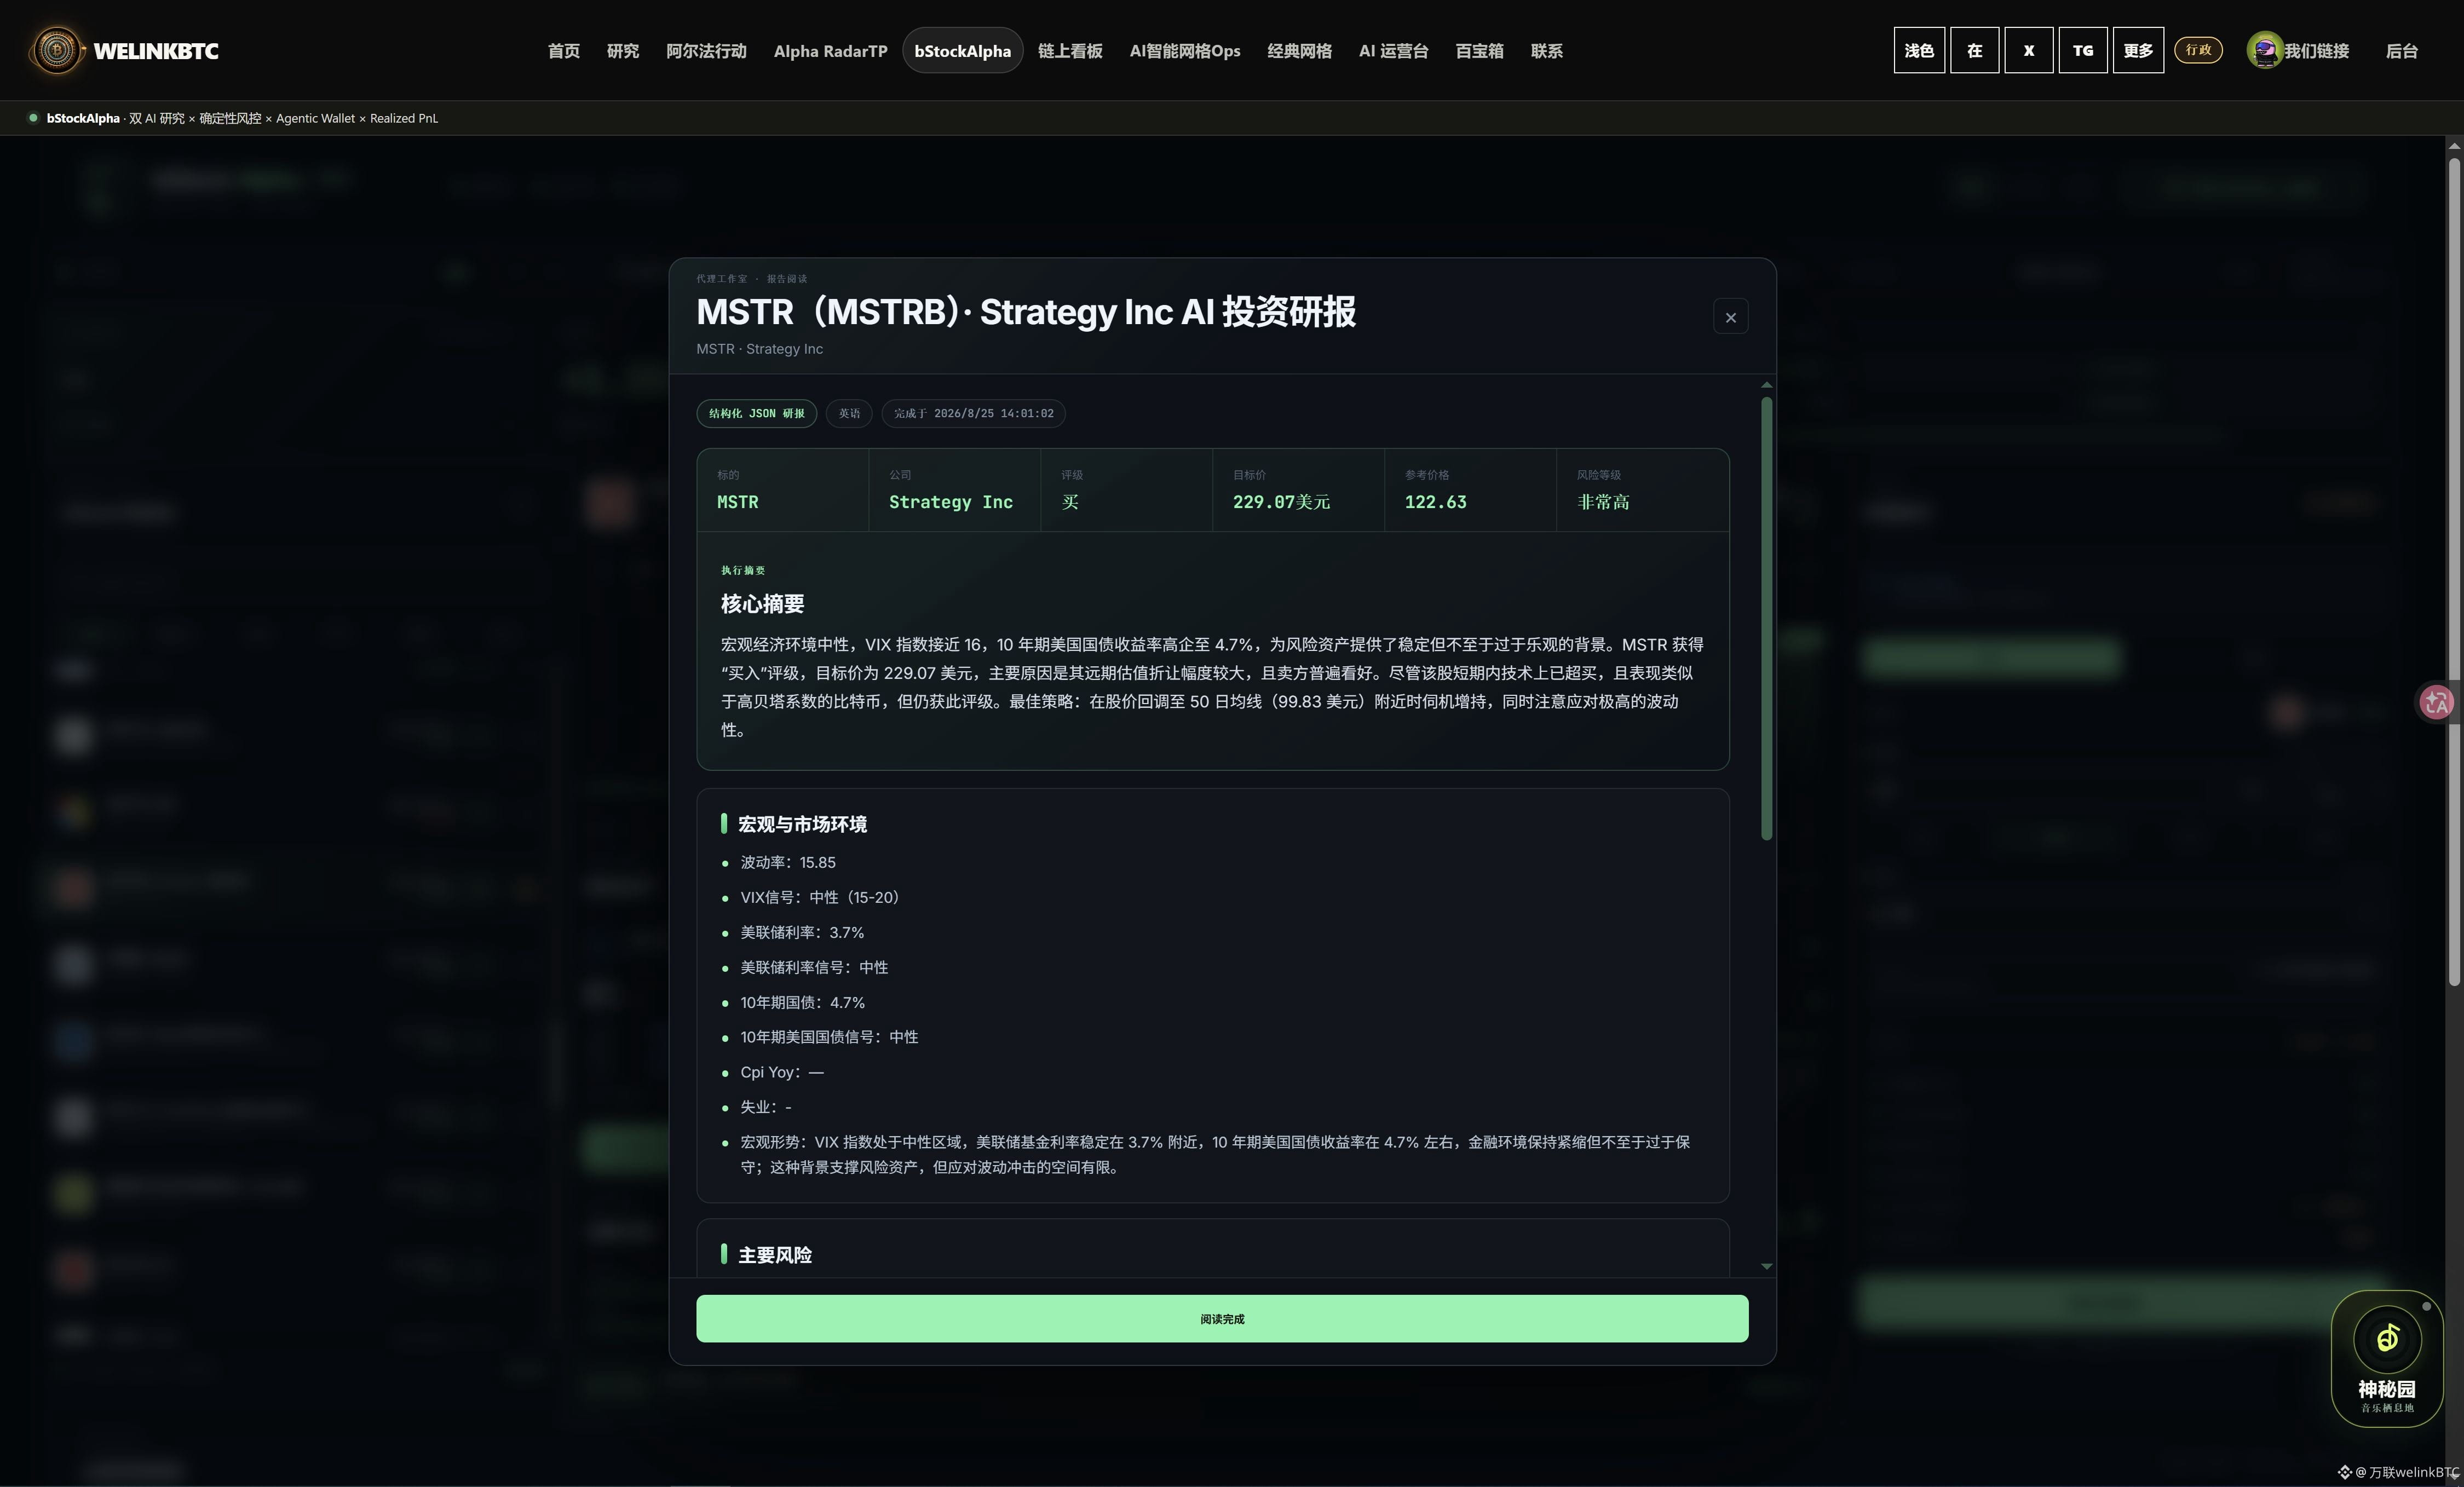Navigate to 阿尔法行动 section
2464x1487 pixels.
pos(706,51)
